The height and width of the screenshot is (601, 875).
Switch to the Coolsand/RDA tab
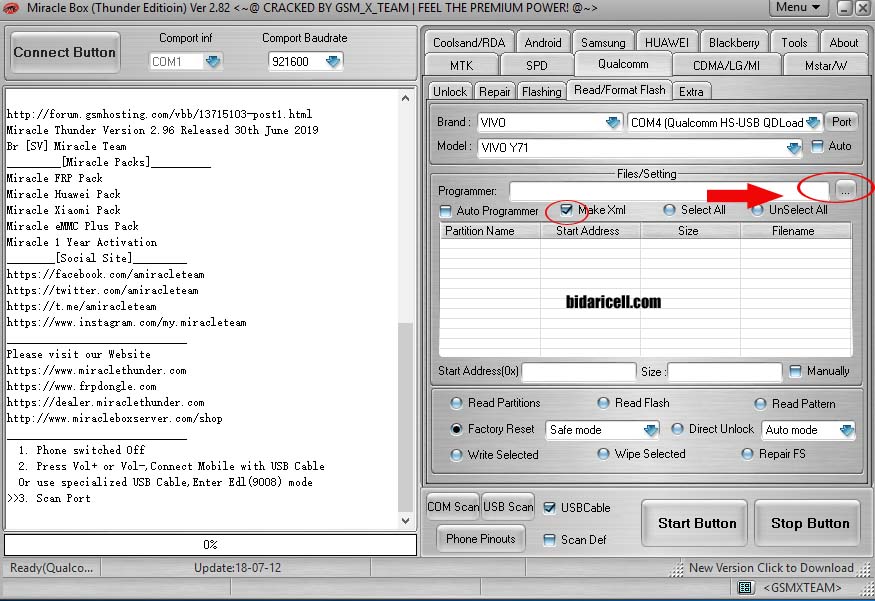click(469, 42)
